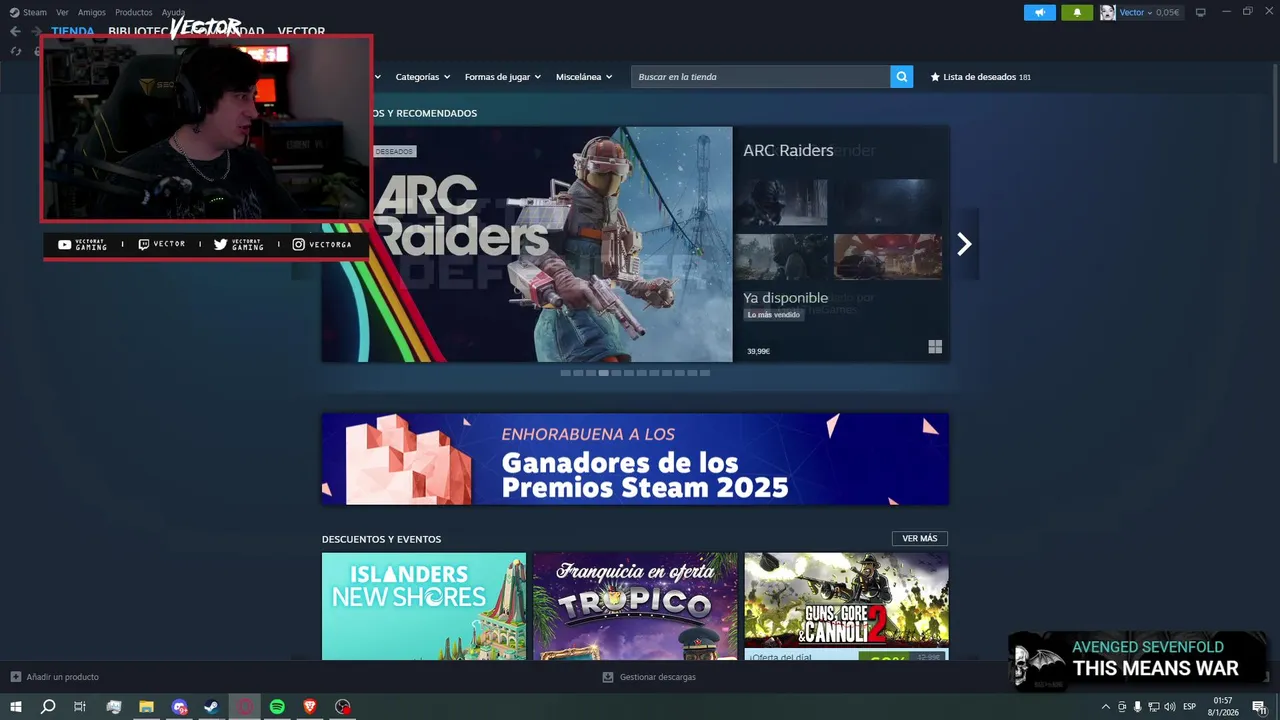Click the store page vertical scrollbar
1280x720 pixels.
(x=1275, y=112)
